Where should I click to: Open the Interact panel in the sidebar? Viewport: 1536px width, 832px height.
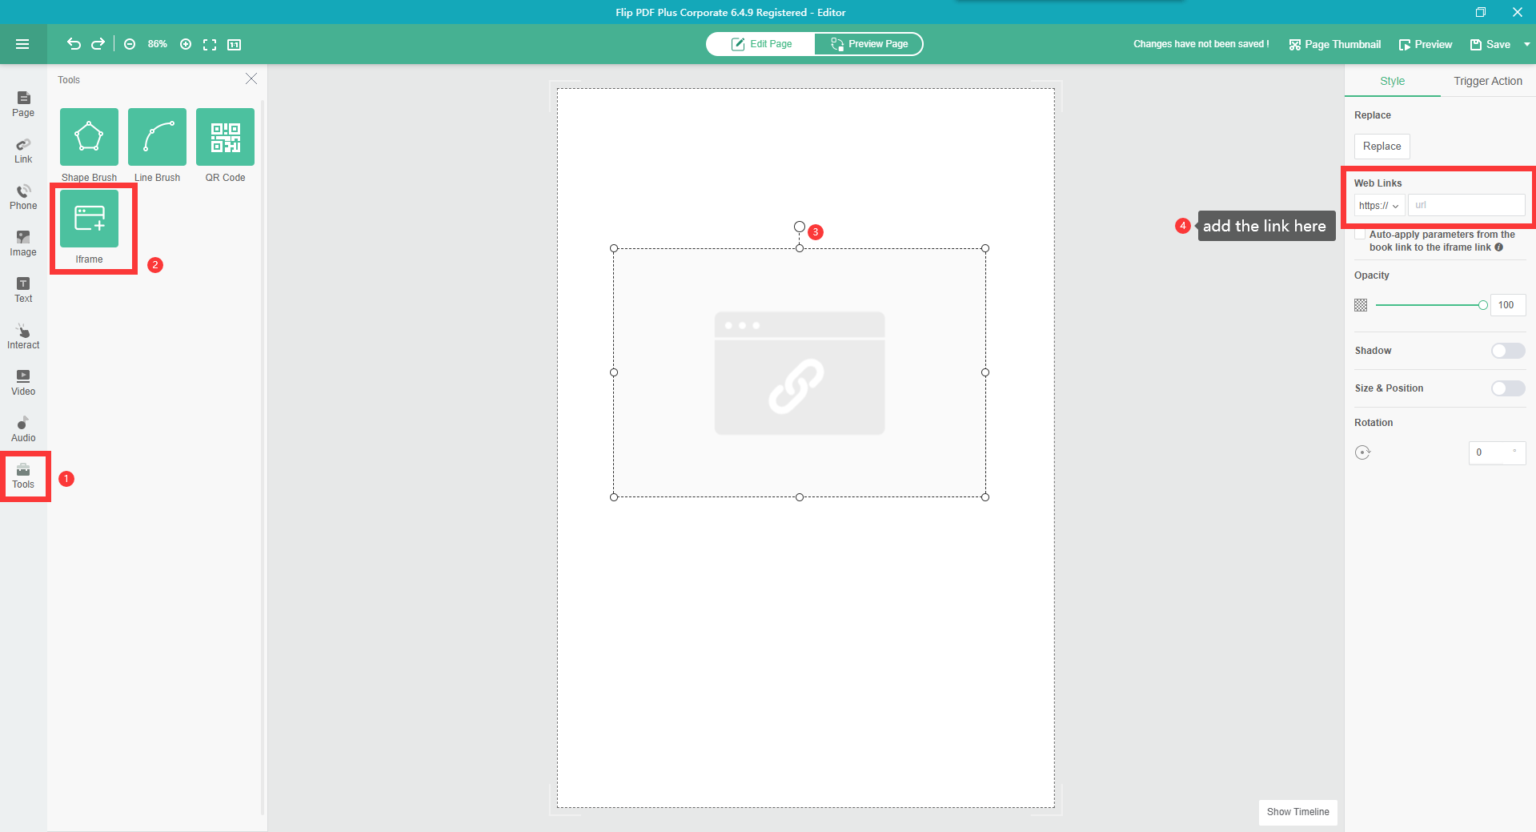(22, 335)
